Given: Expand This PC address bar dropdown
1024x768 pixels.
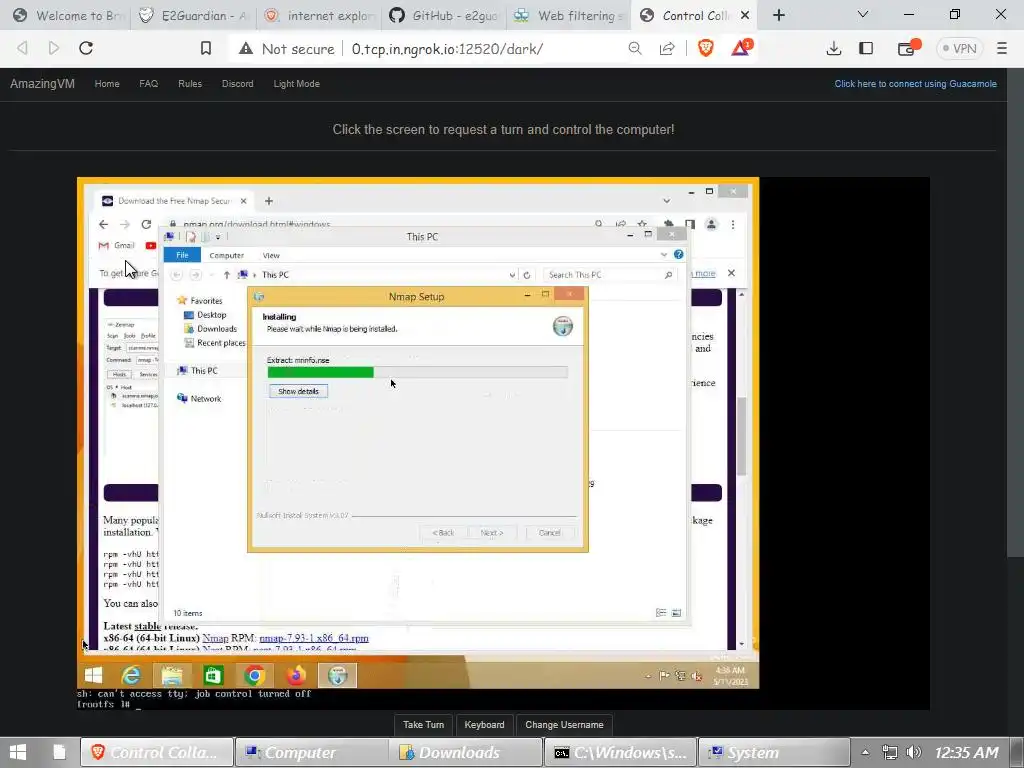Looking at the screenshot, I should pos(512,275).
